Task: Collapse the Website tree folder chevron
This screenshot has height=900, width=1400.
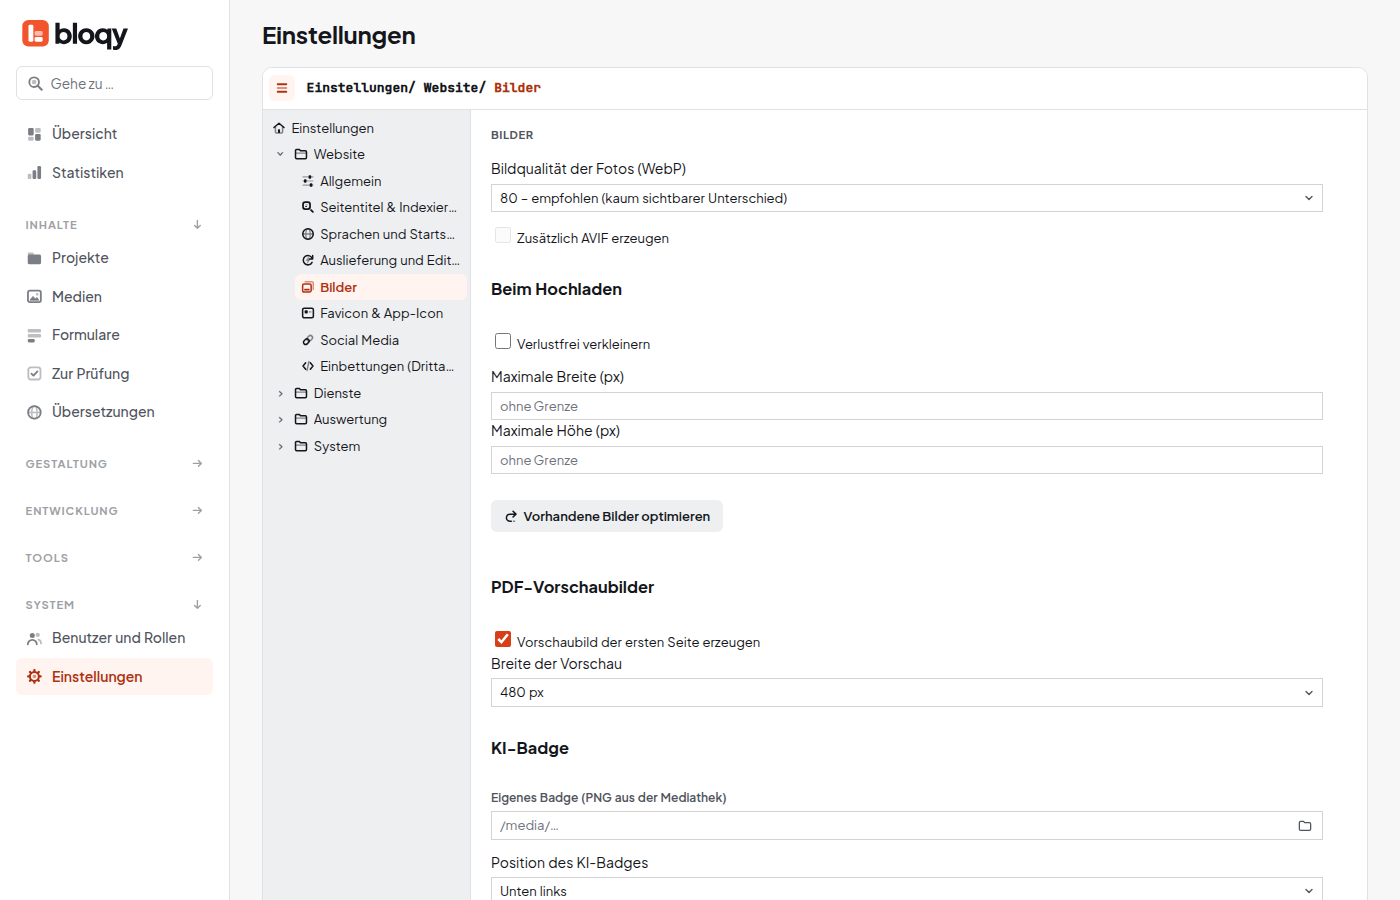Action: [280, 155]
